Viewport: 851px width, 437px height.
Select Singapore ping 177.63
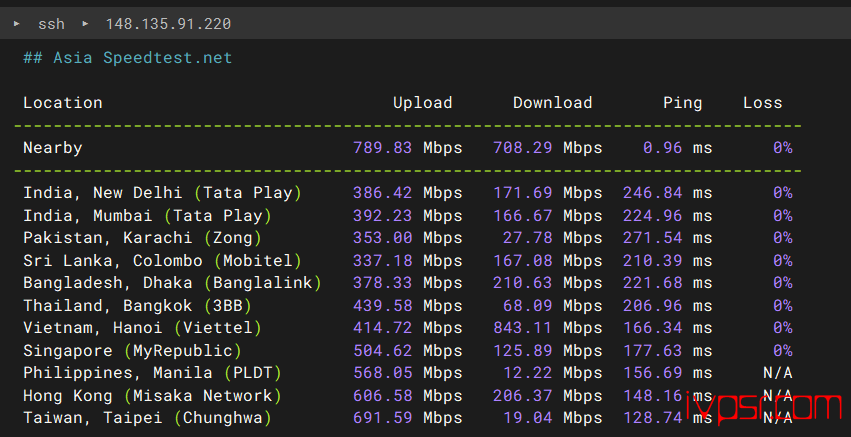[652, 351]
